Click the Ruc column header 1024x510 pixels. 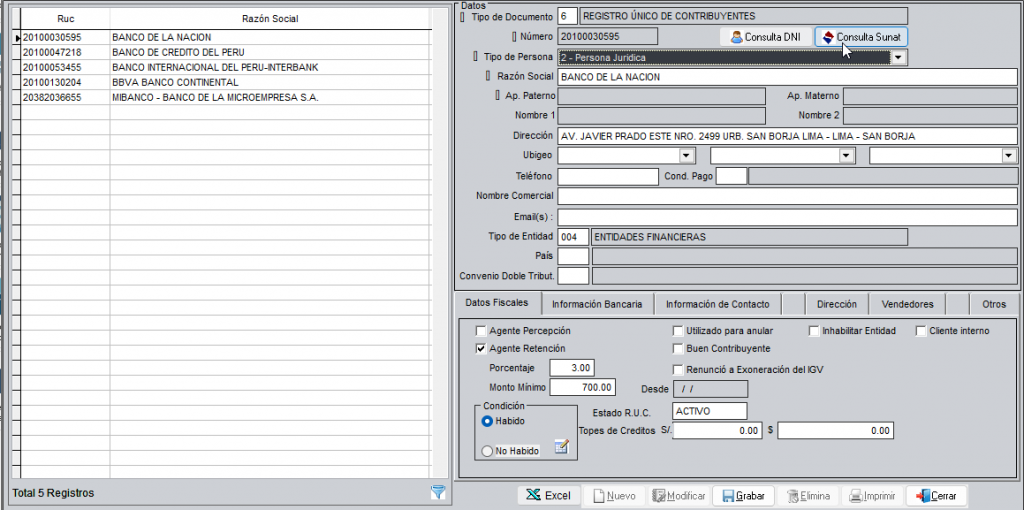tap(65, 19)
